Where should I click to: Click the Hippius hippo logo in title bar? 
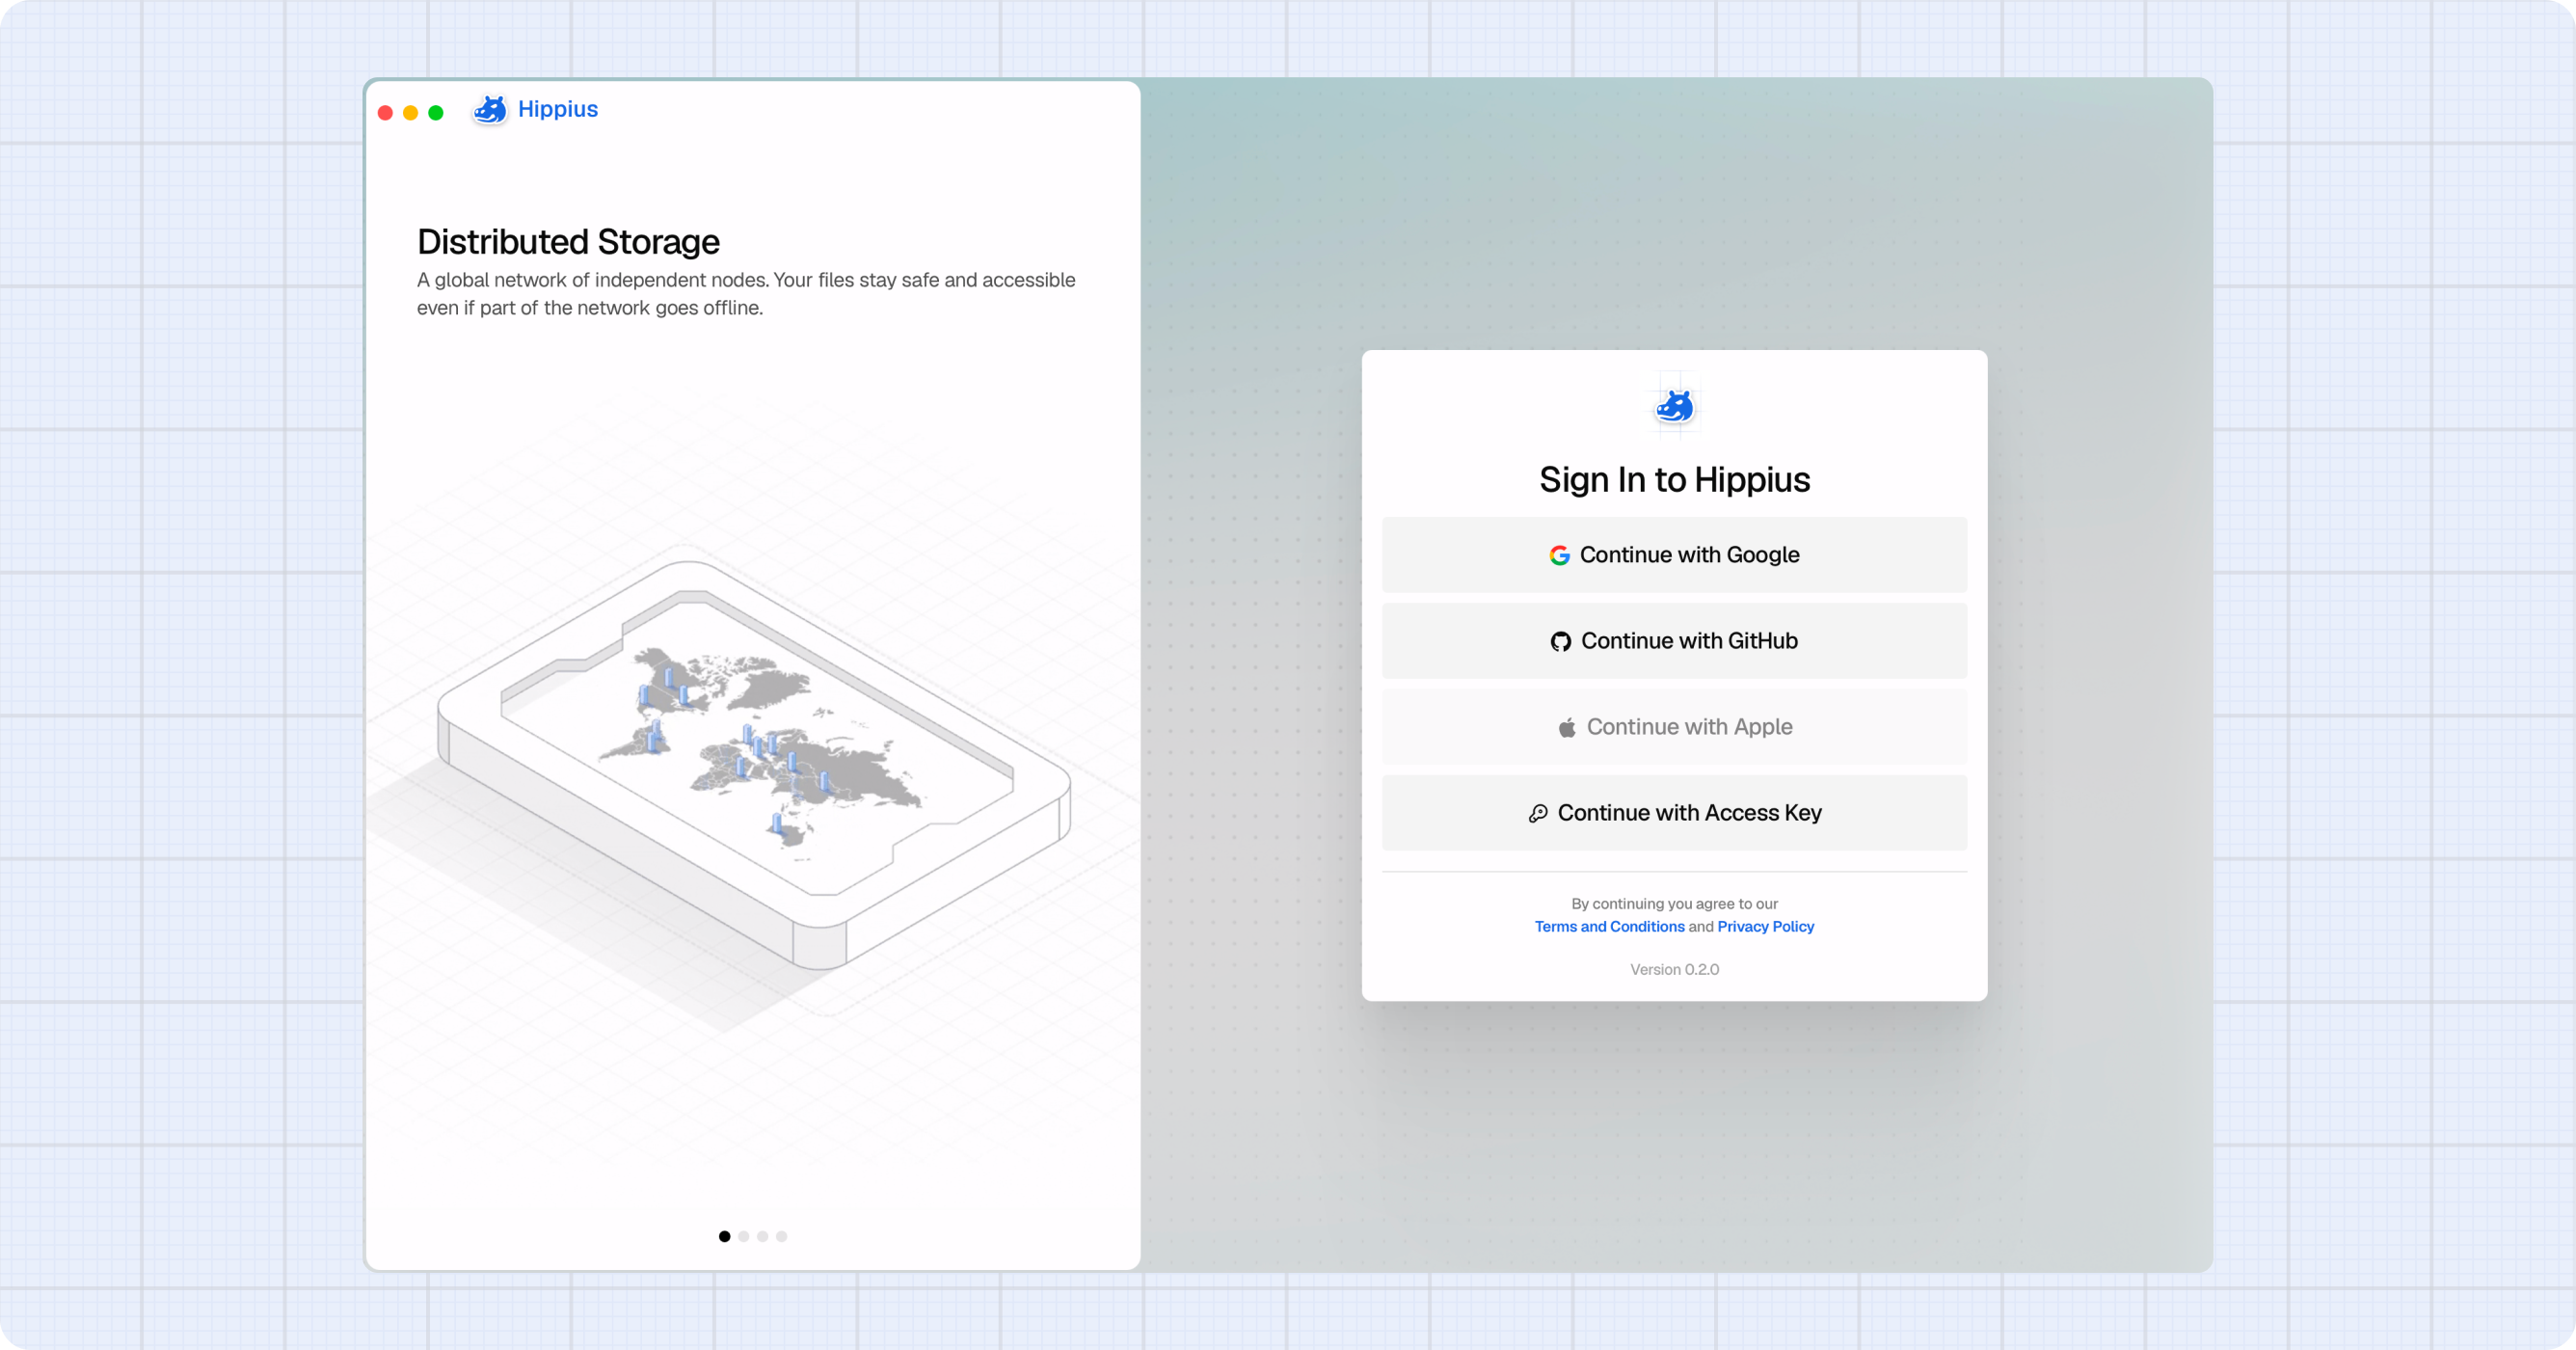point(490,110)
